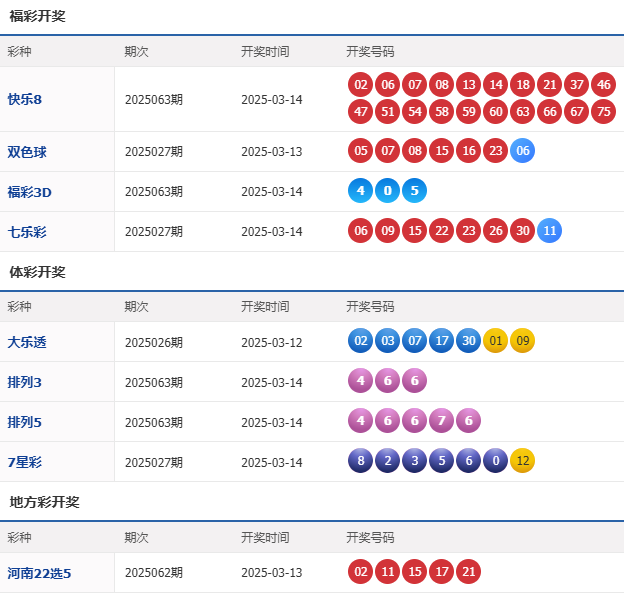Click the blue ball 4 in the 福彩3D row
Screen dimensions: 624x593
pyautogui.click(x=361, y=190)
